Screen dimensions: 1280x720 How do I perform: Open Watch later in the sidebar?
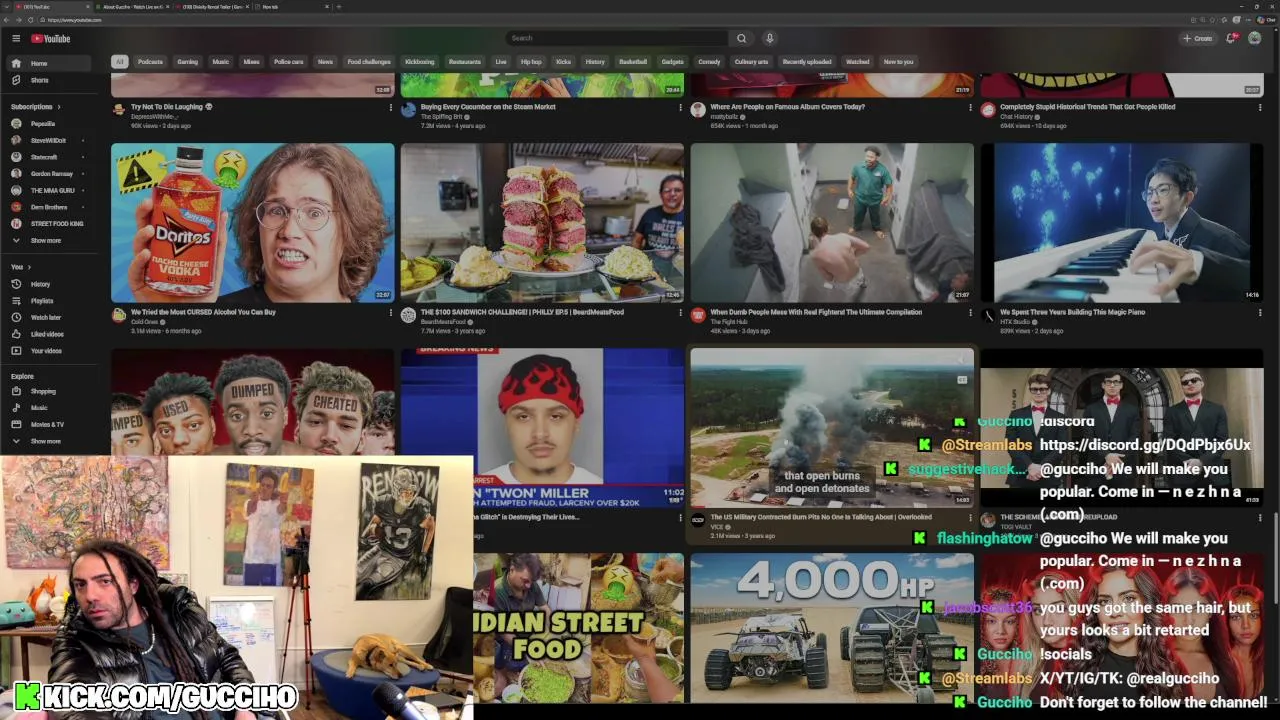tap(48, 317)
